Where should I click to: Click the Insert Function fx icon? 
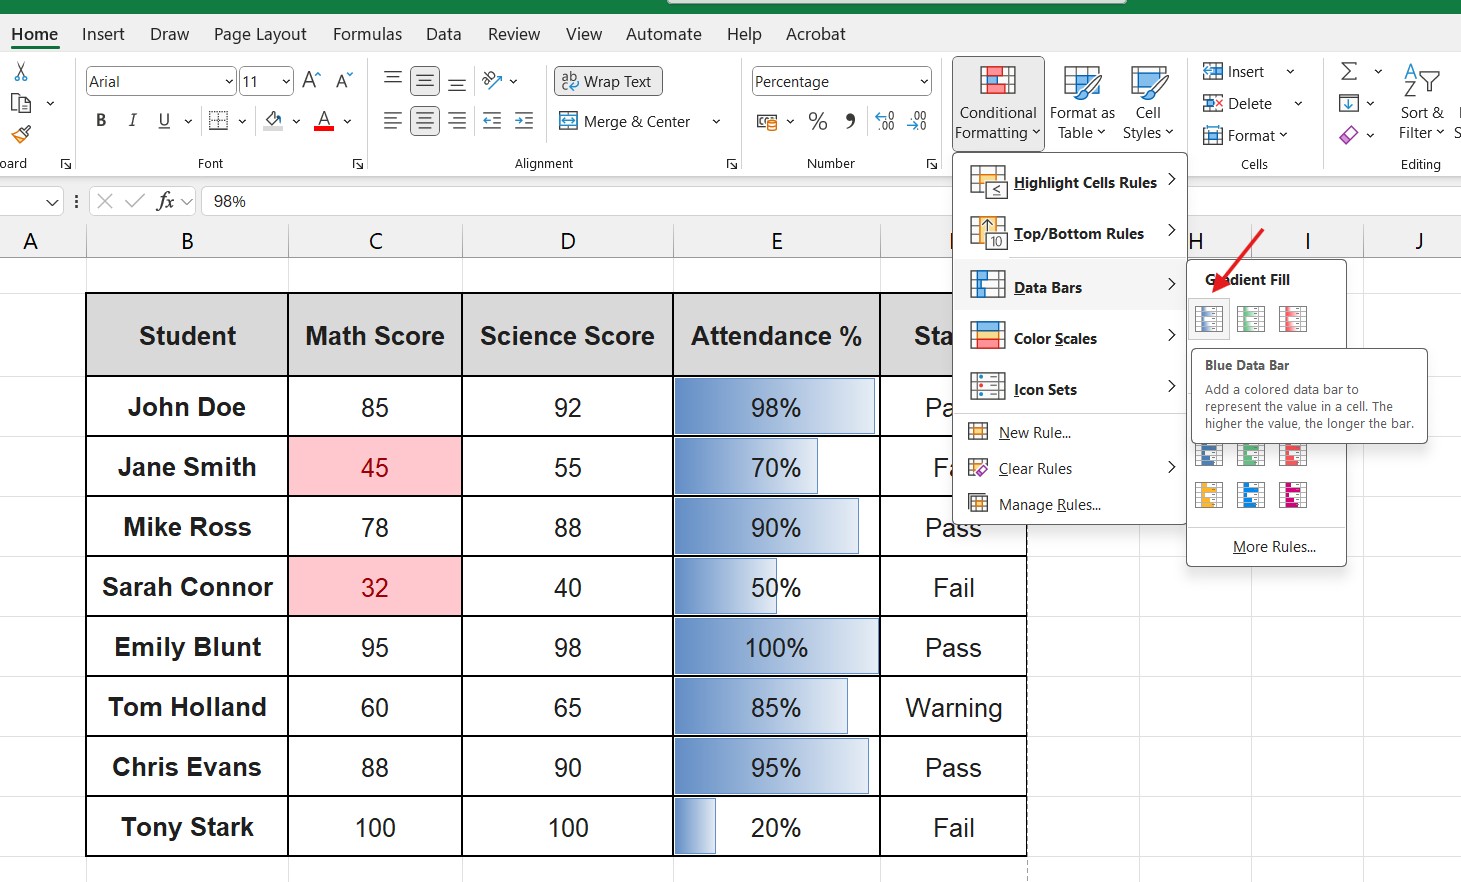(x=166, y=201)
